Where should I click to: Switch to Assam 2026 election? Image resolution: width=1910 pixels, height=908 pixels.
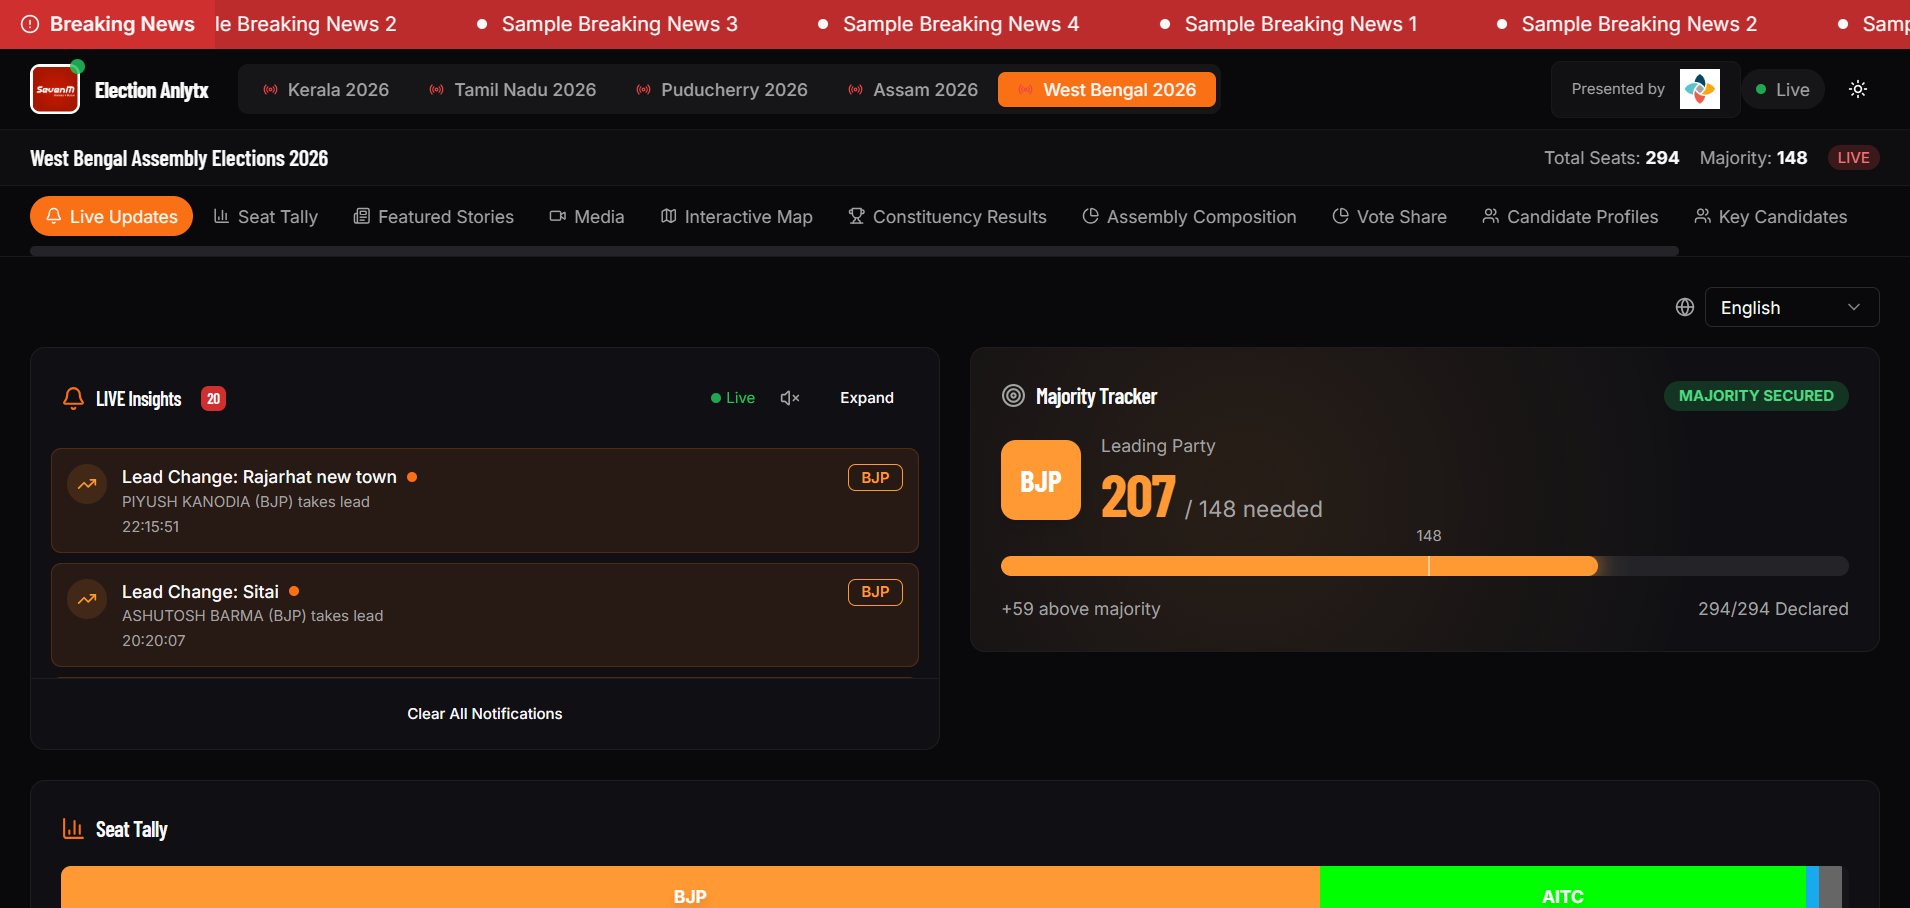(913, 90)
